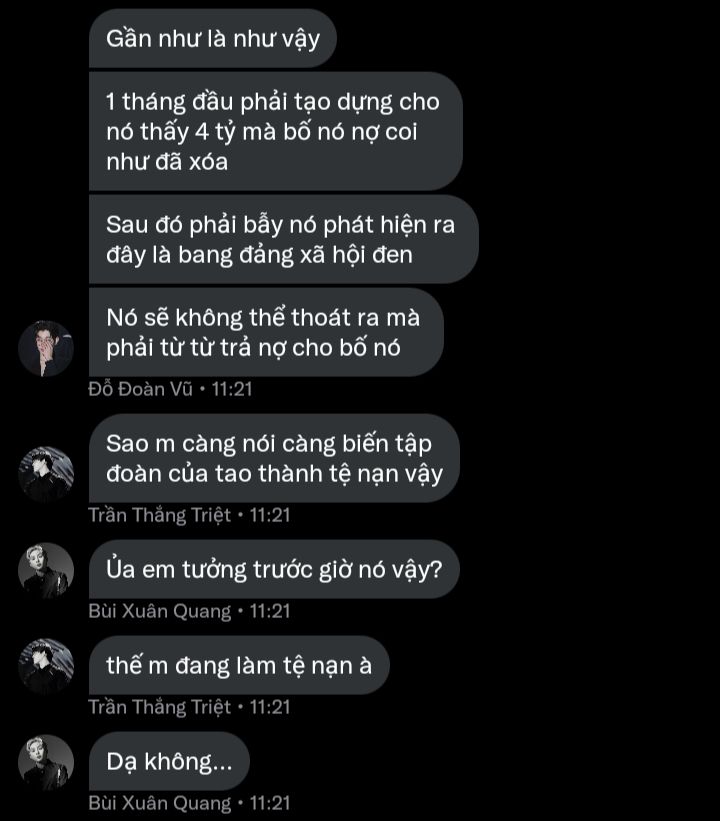720x821 pixels.
Task: Tap Bùi Xuân Quang's name under 'Dạ không...' message
Action: pyautogui.click(x=160, y=803)
